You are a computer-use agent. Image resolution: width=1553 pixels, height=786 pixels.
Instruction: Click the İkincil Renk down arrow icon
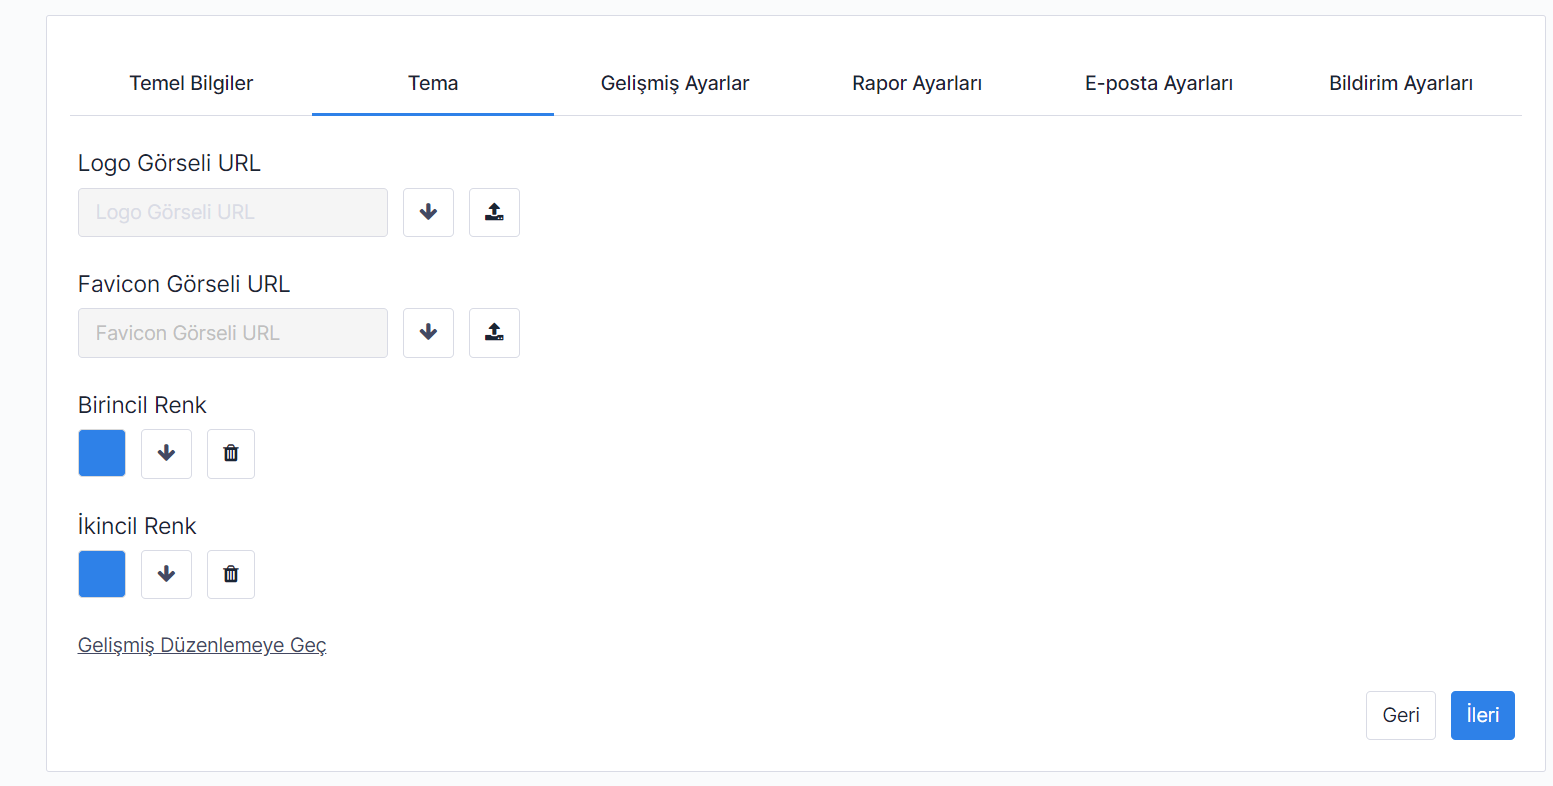pyautogui.click(x=166, y=575)
